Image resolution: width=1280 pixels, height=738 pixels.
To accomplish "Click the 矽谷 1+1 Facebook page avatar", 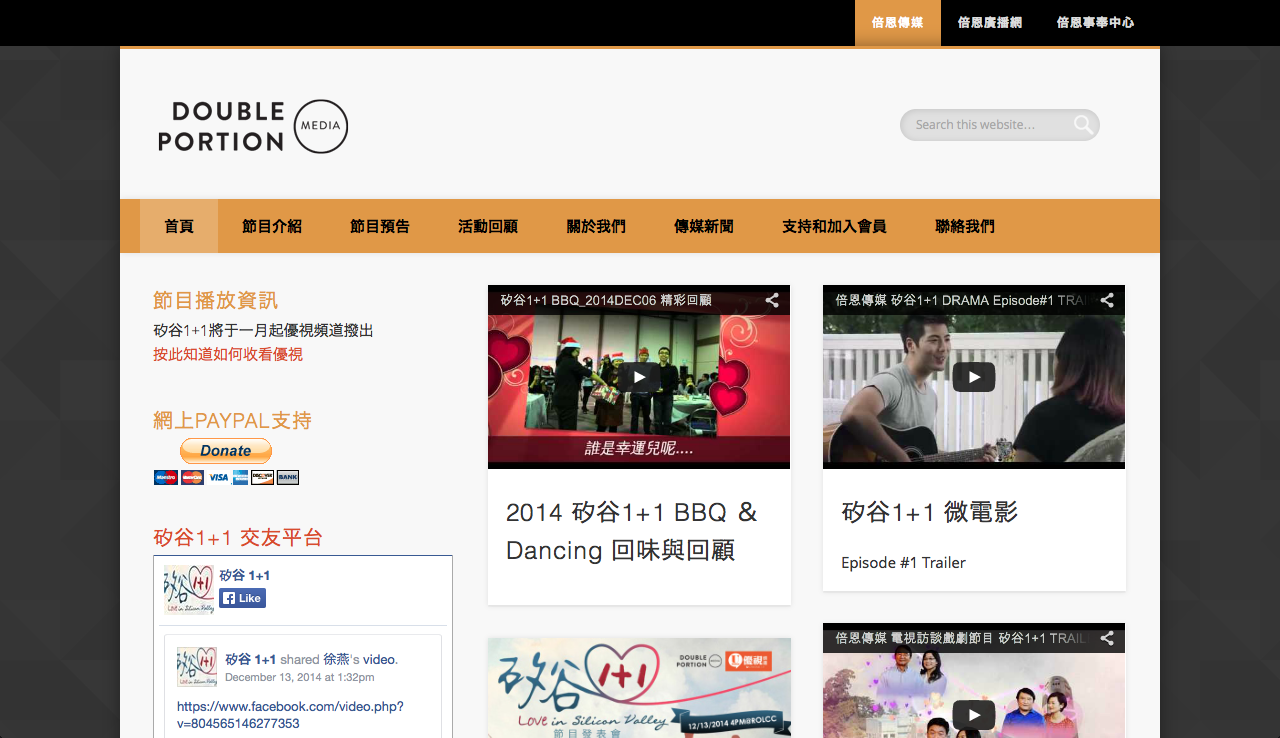I will tap(189, 590).
